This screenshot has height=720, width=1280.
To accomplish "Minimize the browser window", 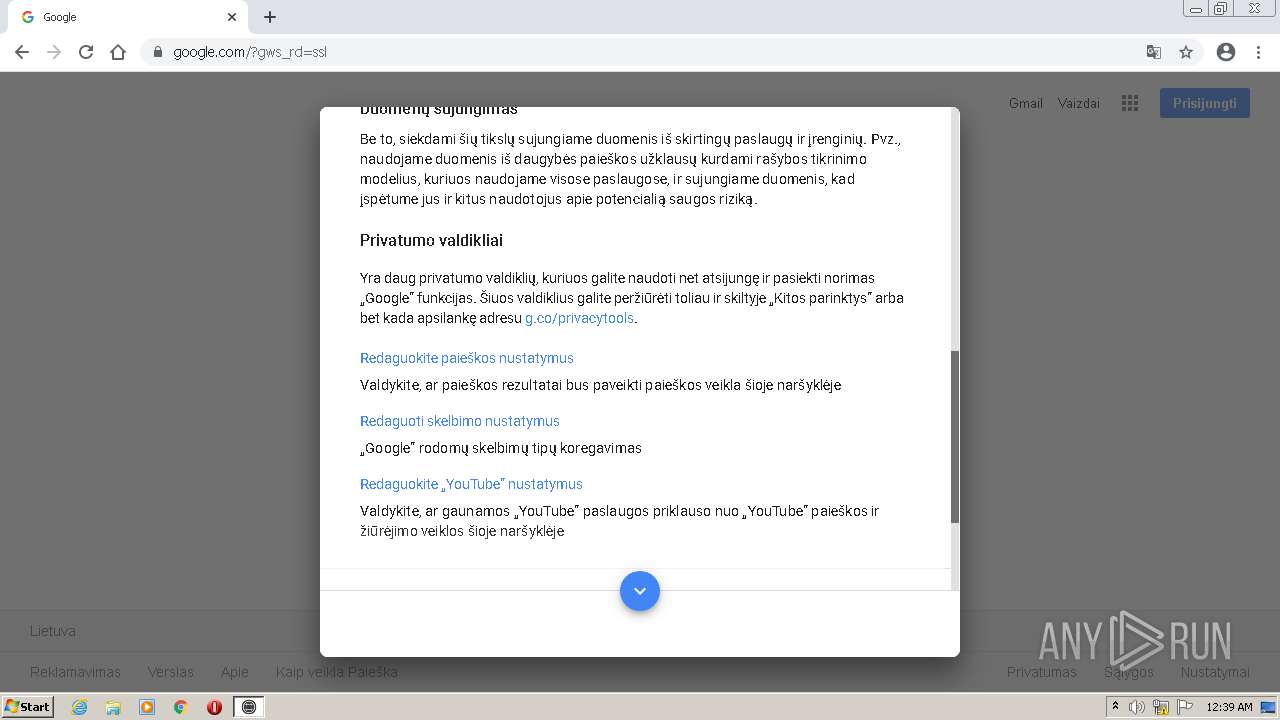I will [1196, 8].
